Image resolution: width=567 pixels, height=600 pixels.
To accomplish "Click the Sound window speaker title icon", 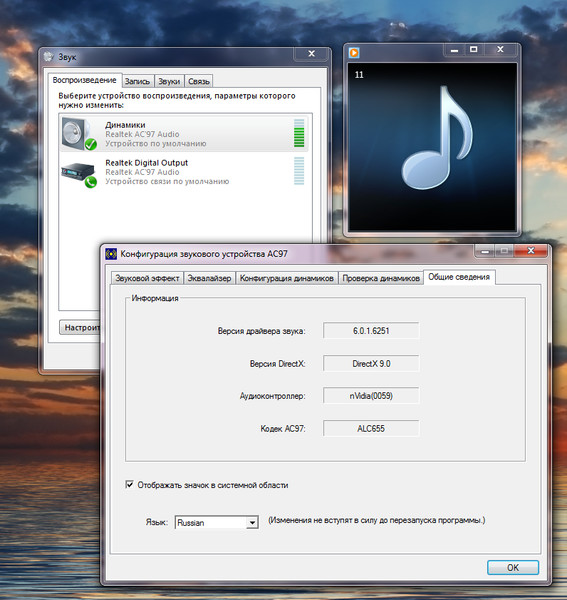I will tap(48, 57).
